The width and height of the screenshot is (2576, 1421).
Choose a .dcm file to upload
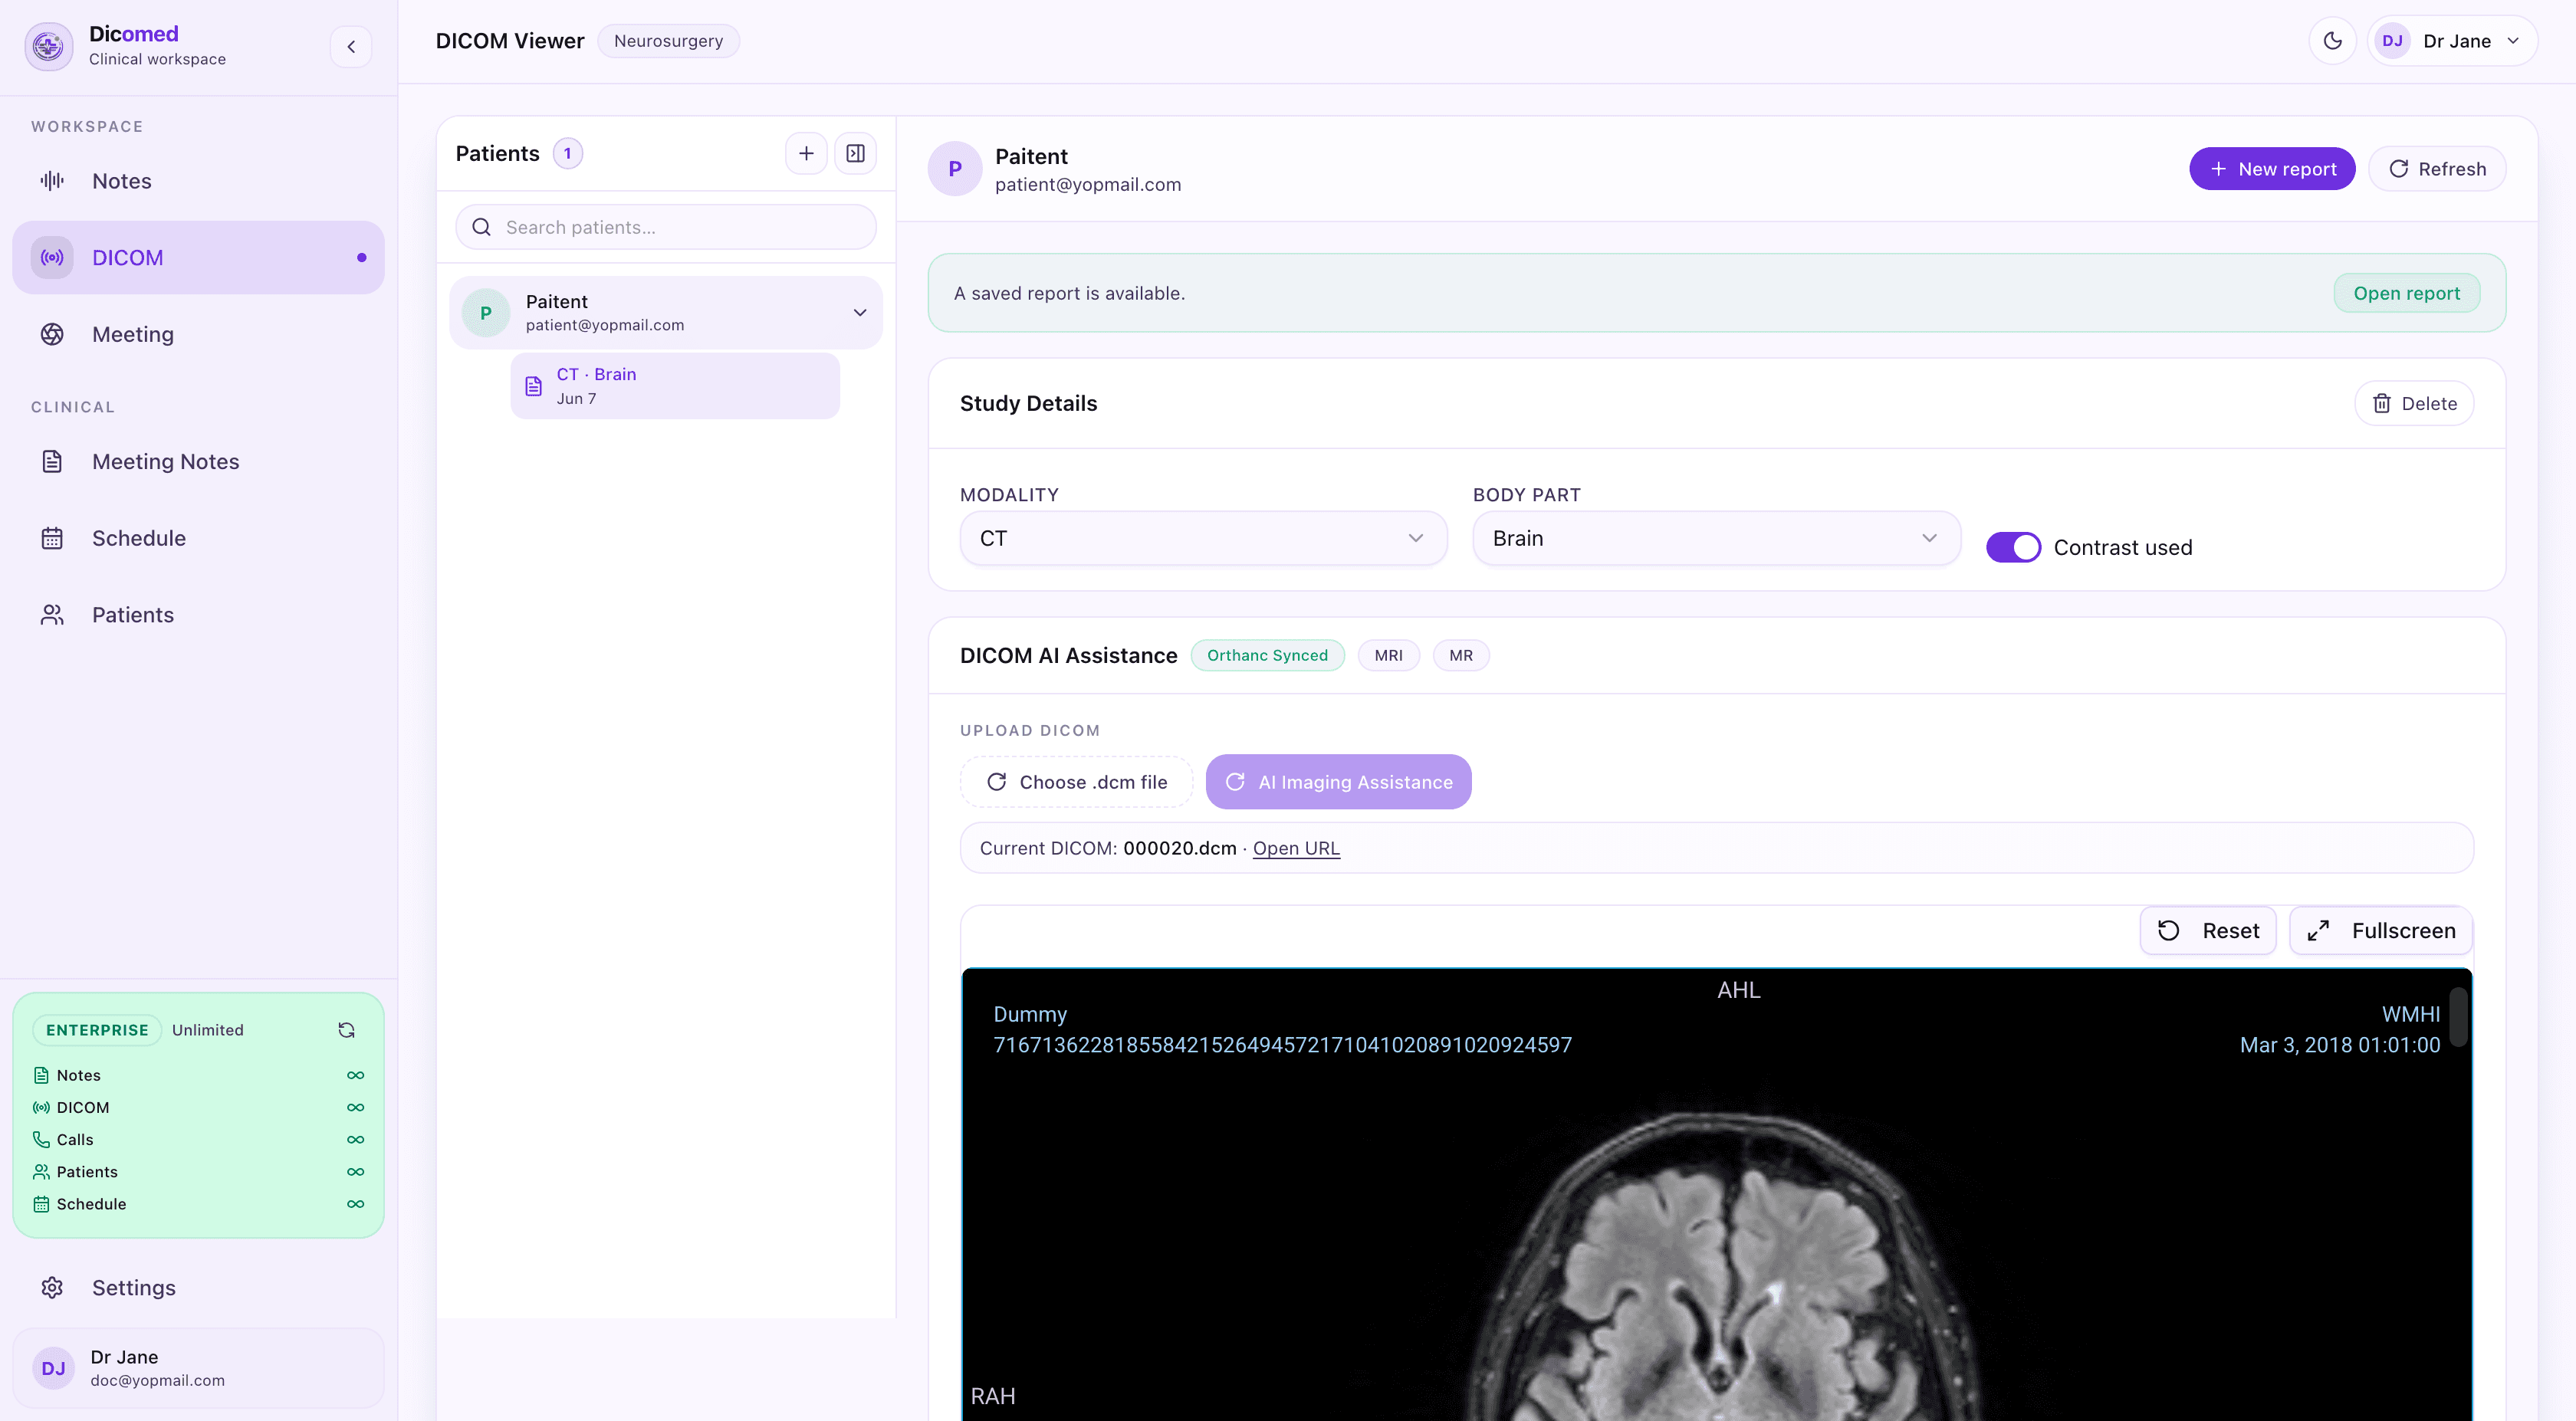click(x=1077, y=781)
